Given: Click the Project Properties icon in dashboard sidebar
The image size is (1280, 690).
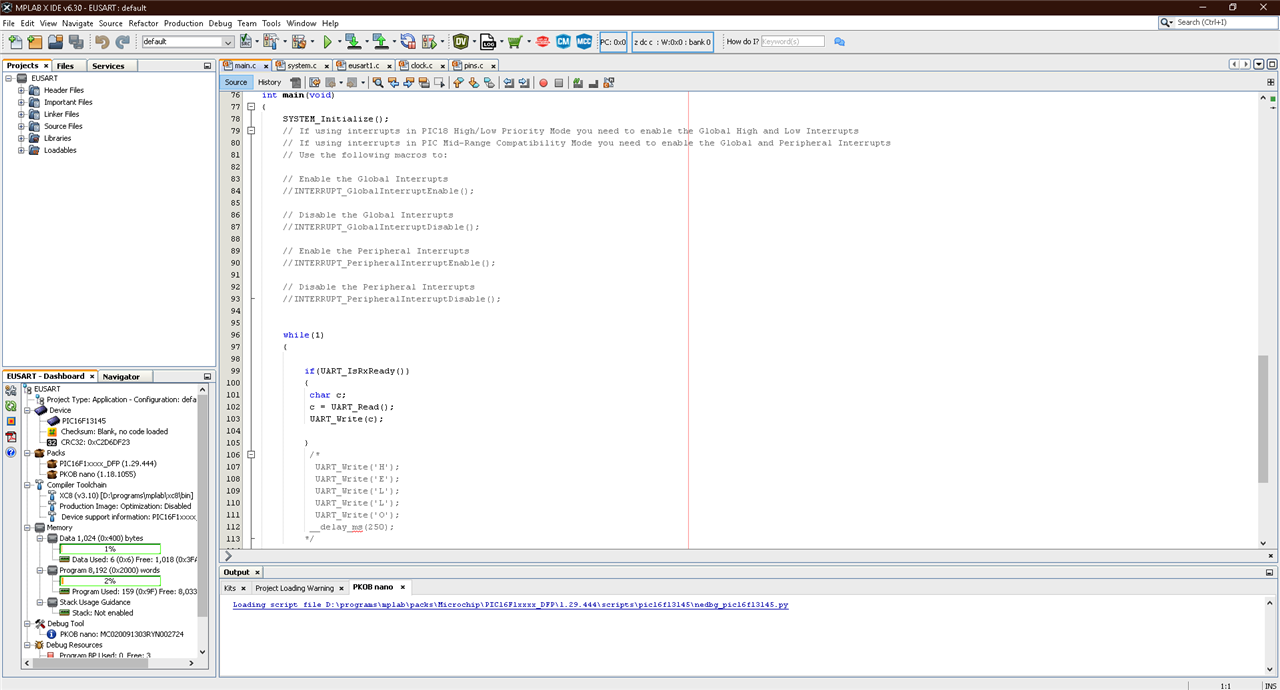Looking at the screenshot, I should 11,391.
